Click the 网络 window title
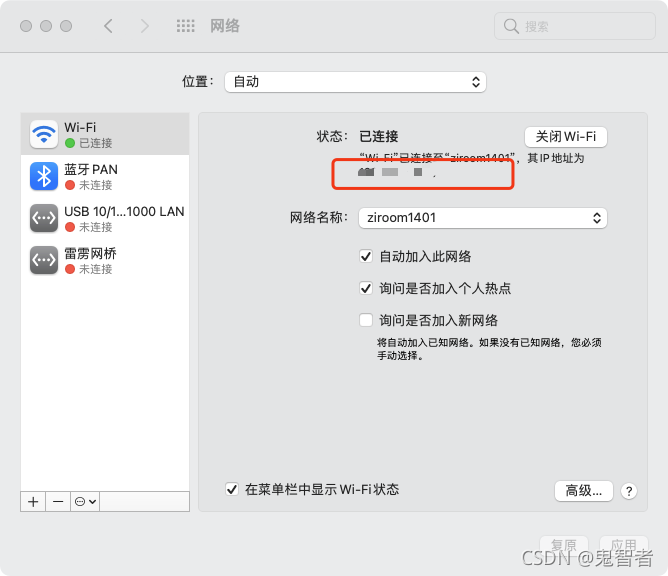This screenshot has height=576, width=668. tap(225, 26)
